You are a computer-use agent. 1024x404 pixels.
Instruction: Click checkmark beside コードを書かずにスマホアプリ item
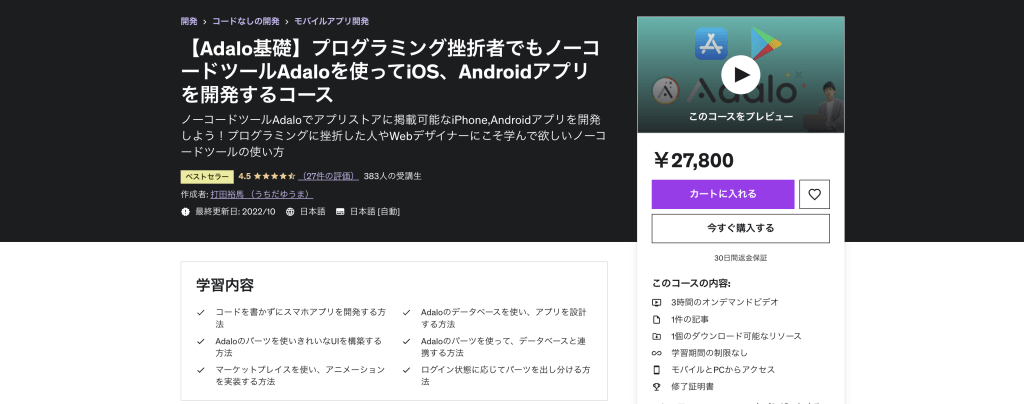tap(201, 313)
